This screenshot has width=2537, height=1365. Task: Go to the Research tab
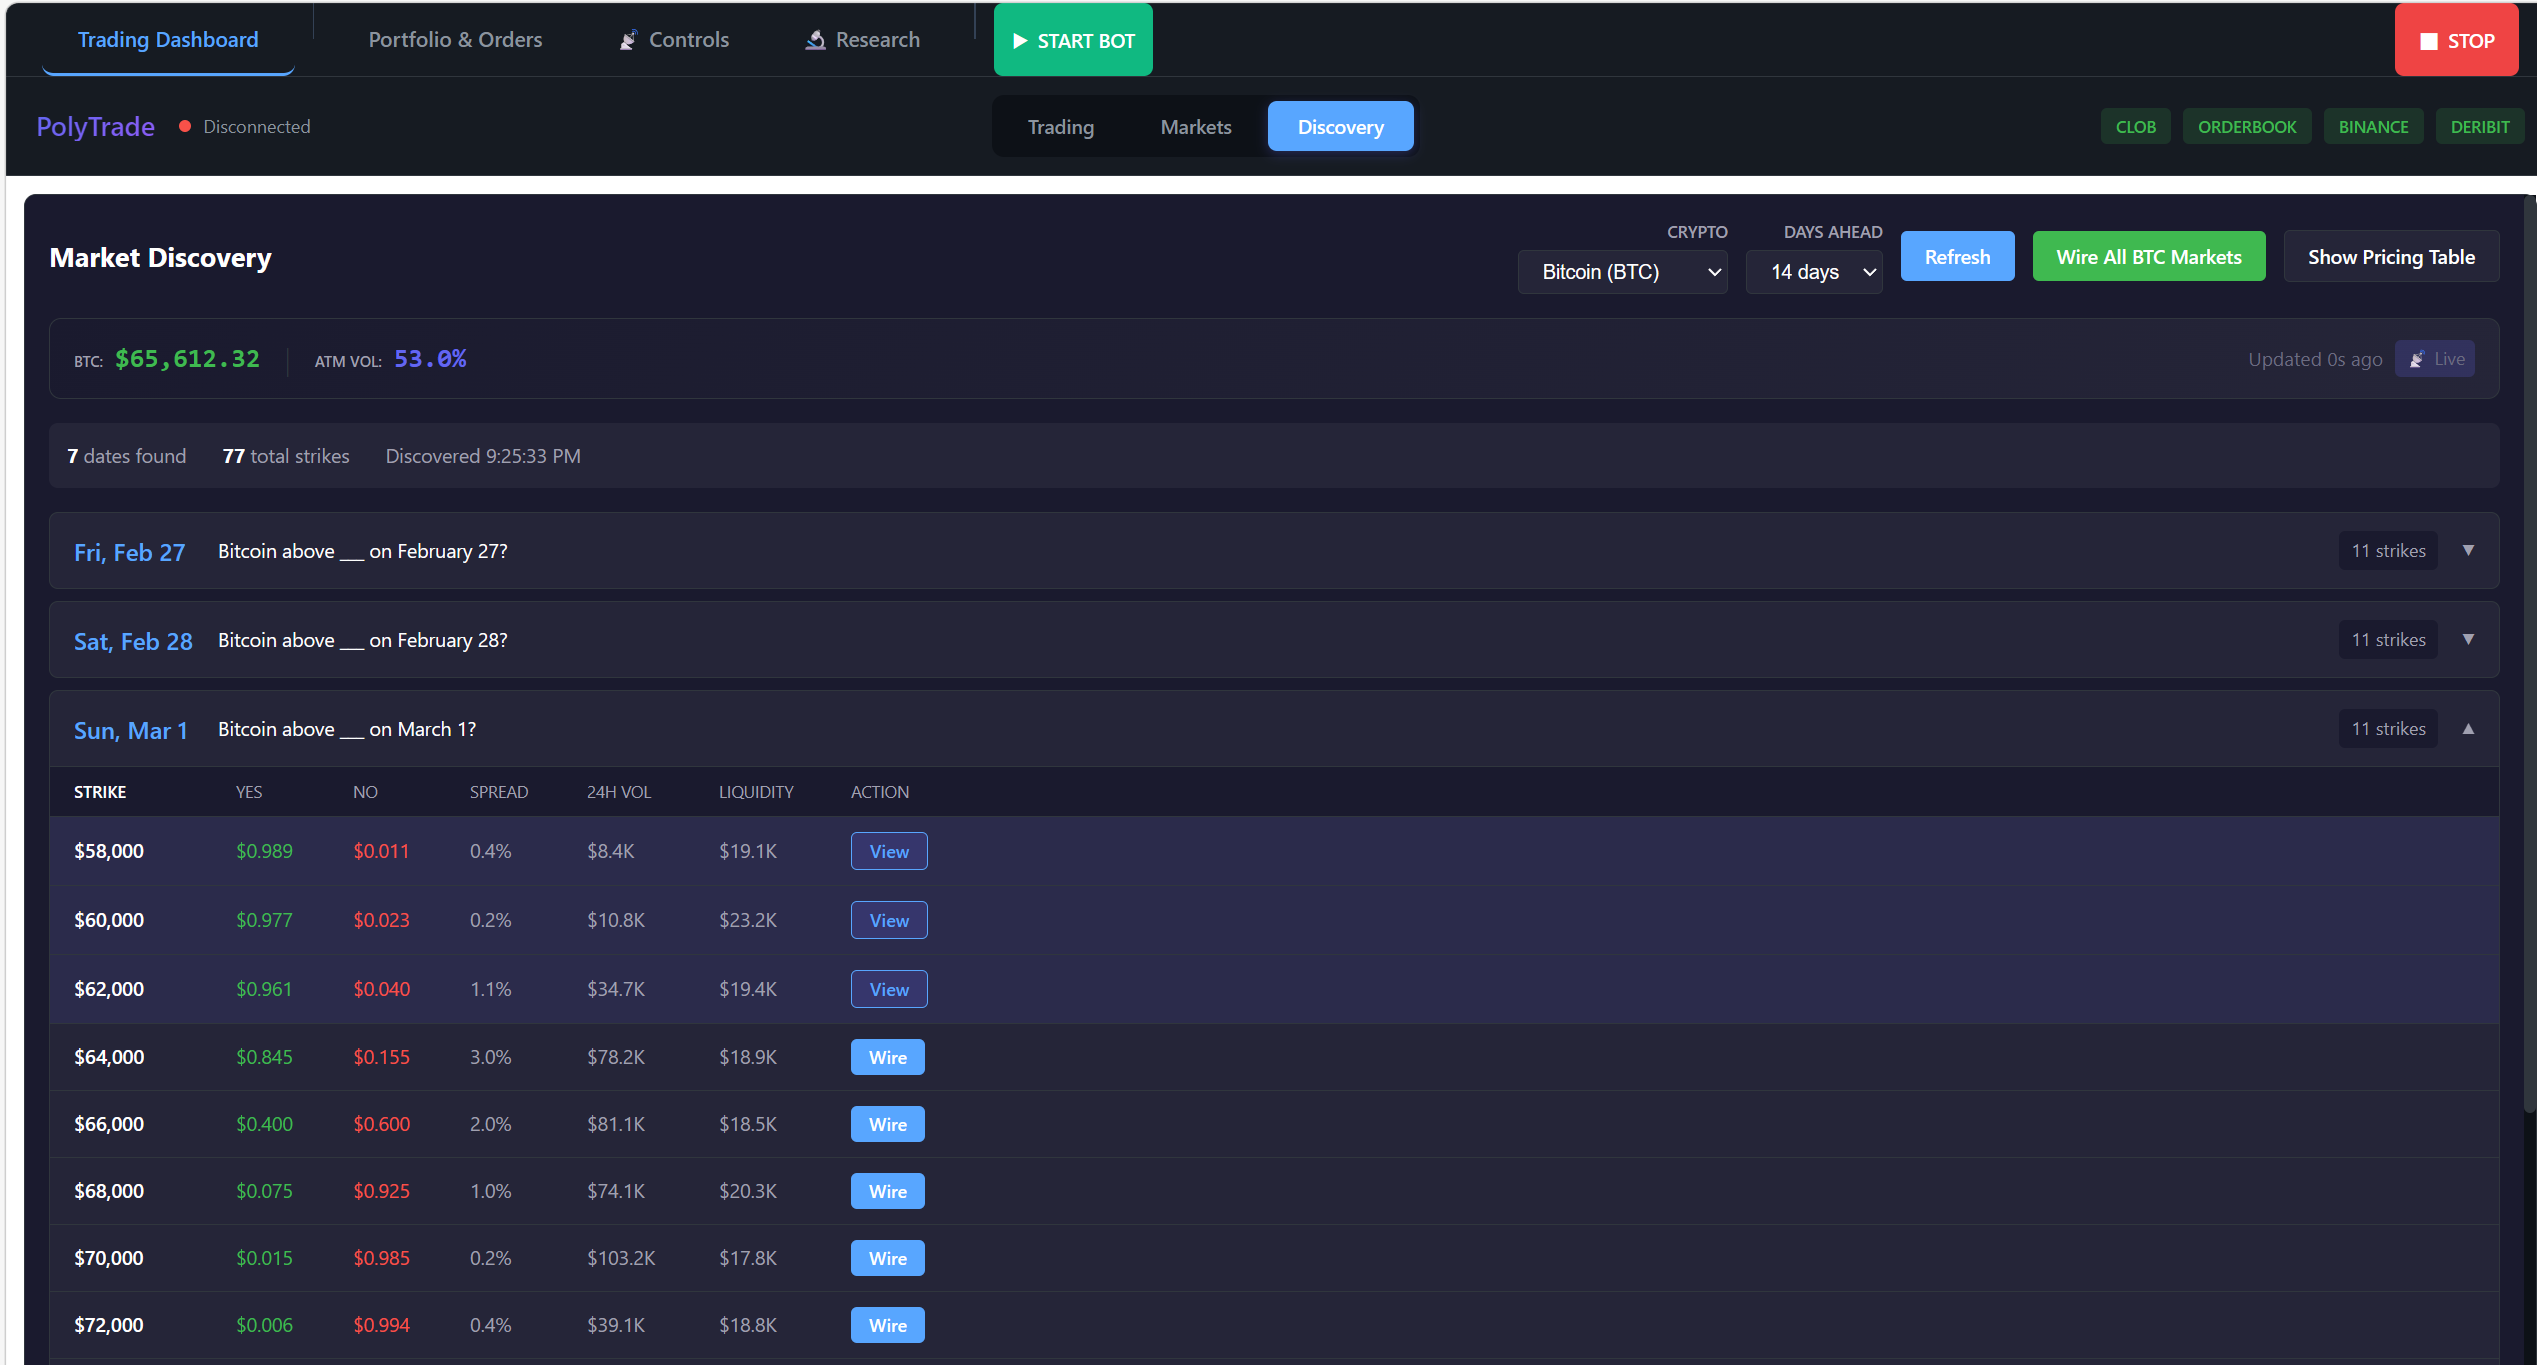863,40
